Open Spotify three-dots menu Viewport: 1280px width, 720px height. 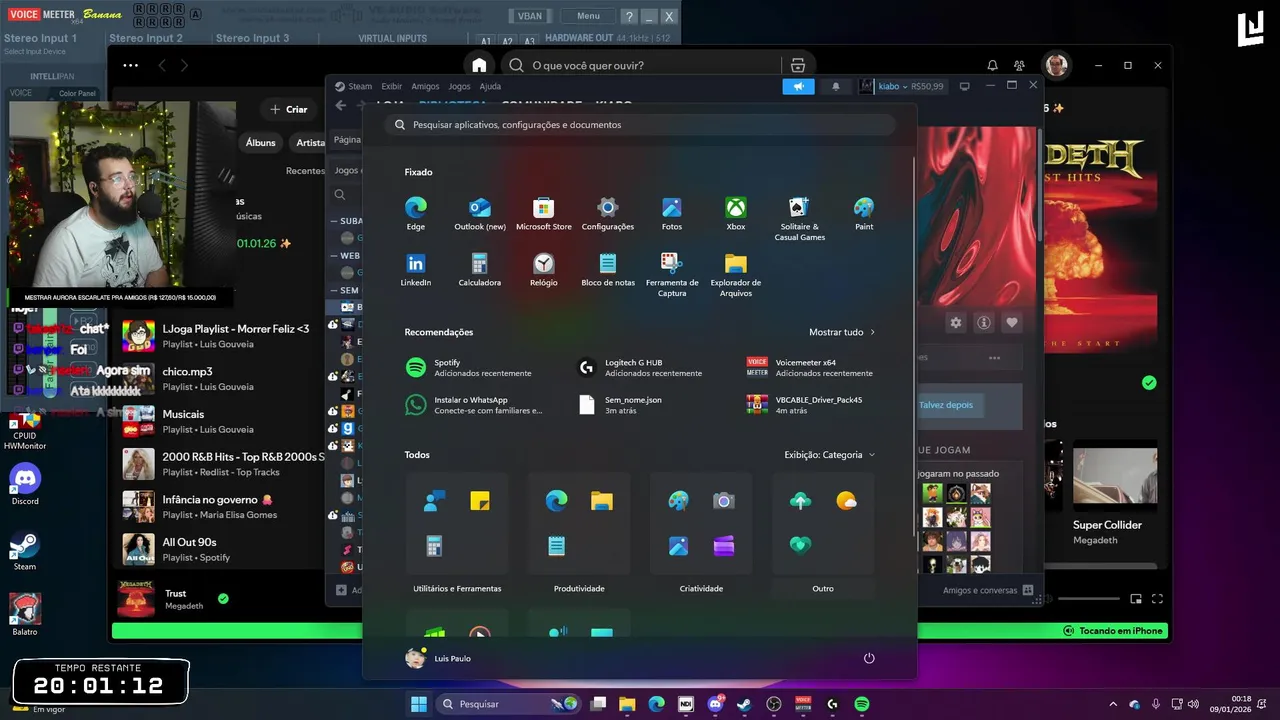click(130, 65)
